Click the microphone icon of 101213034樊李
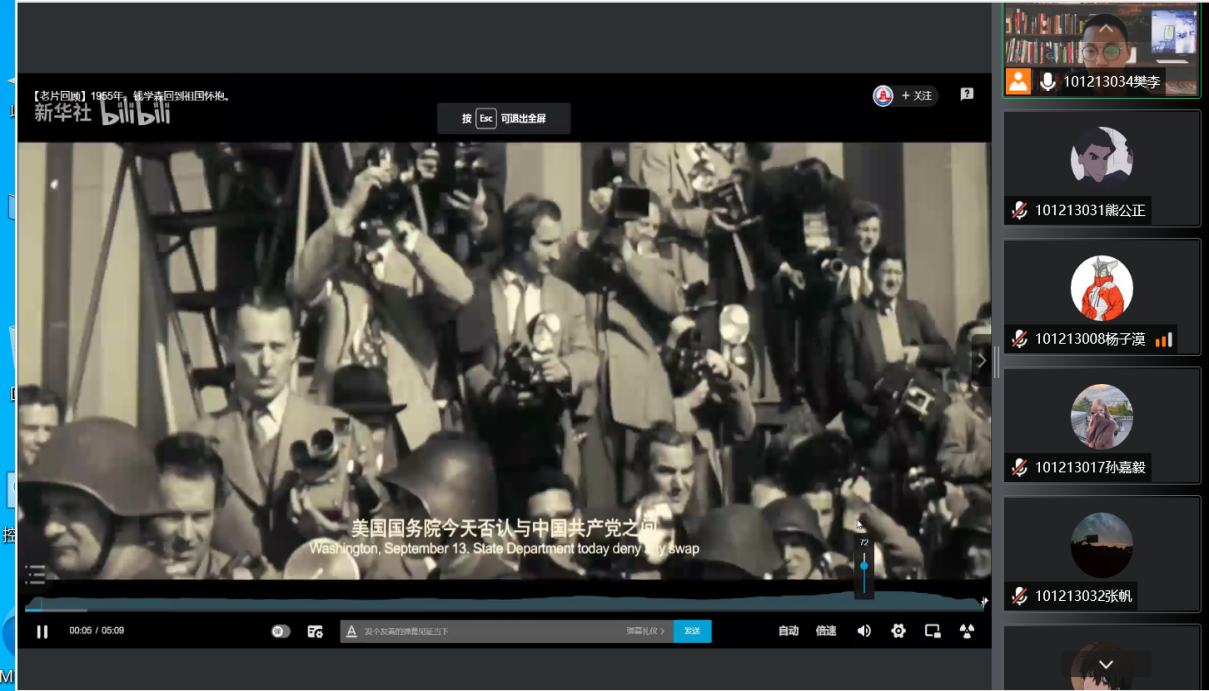 (1047, 82)
